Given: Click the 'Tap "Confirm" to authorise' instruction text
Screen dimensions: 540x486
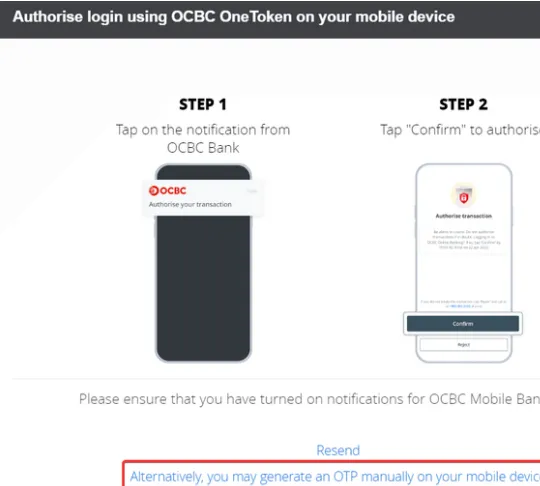Looking at the screenshot, I should tap(460, 130).
